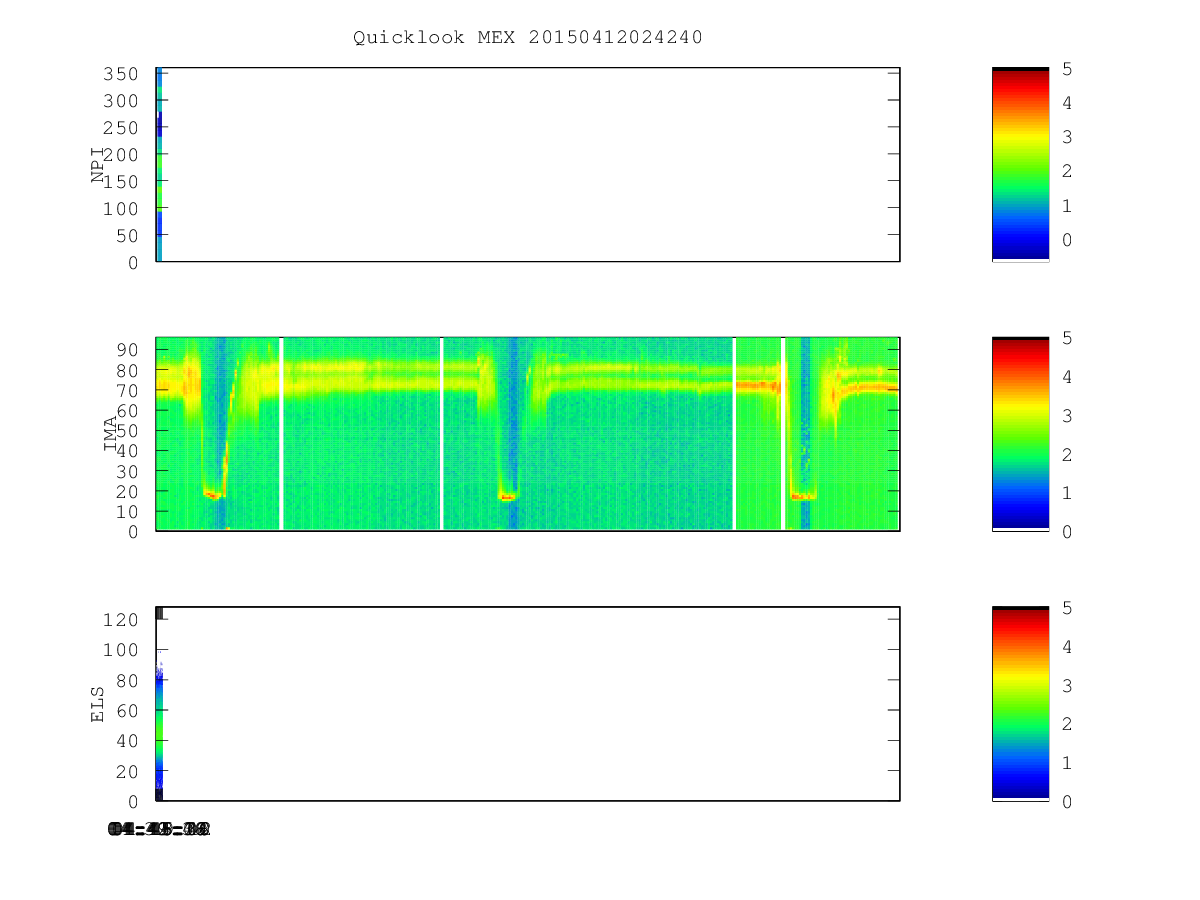The height and width of the screenshot is (900, 1200).
Task: Click the plot title 'Quicklook MEX 20150412024240'
Action: click(528, 37)
